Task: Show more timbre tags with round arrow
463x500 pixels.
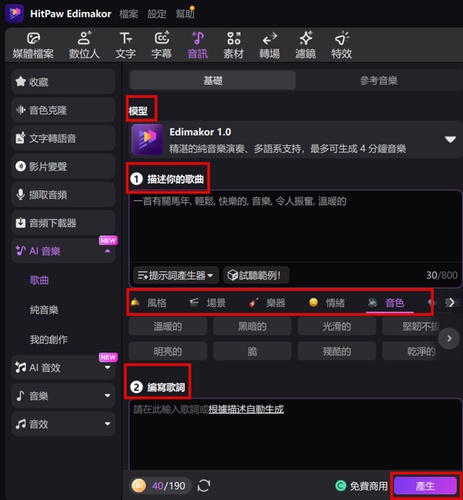Action: 449,338
